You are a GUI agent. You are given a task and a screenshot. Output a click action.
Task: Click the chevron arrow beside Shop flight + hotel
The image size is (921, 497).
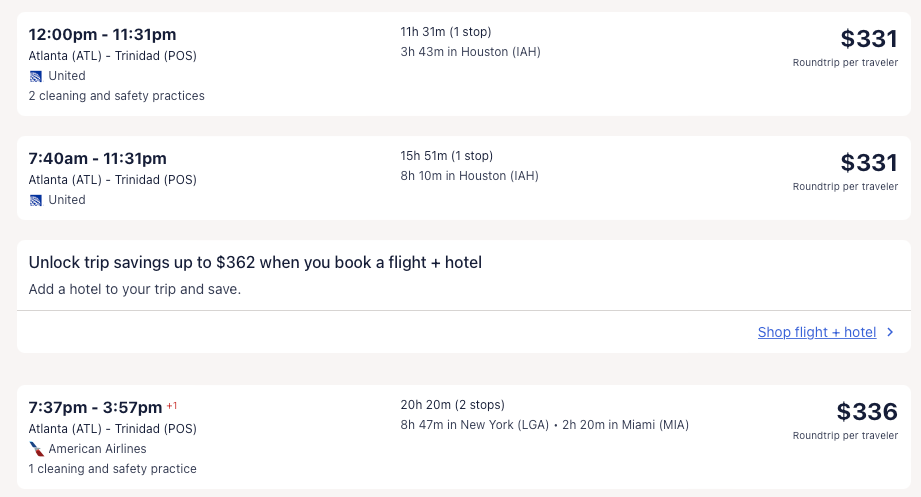[x=890, y=332]
